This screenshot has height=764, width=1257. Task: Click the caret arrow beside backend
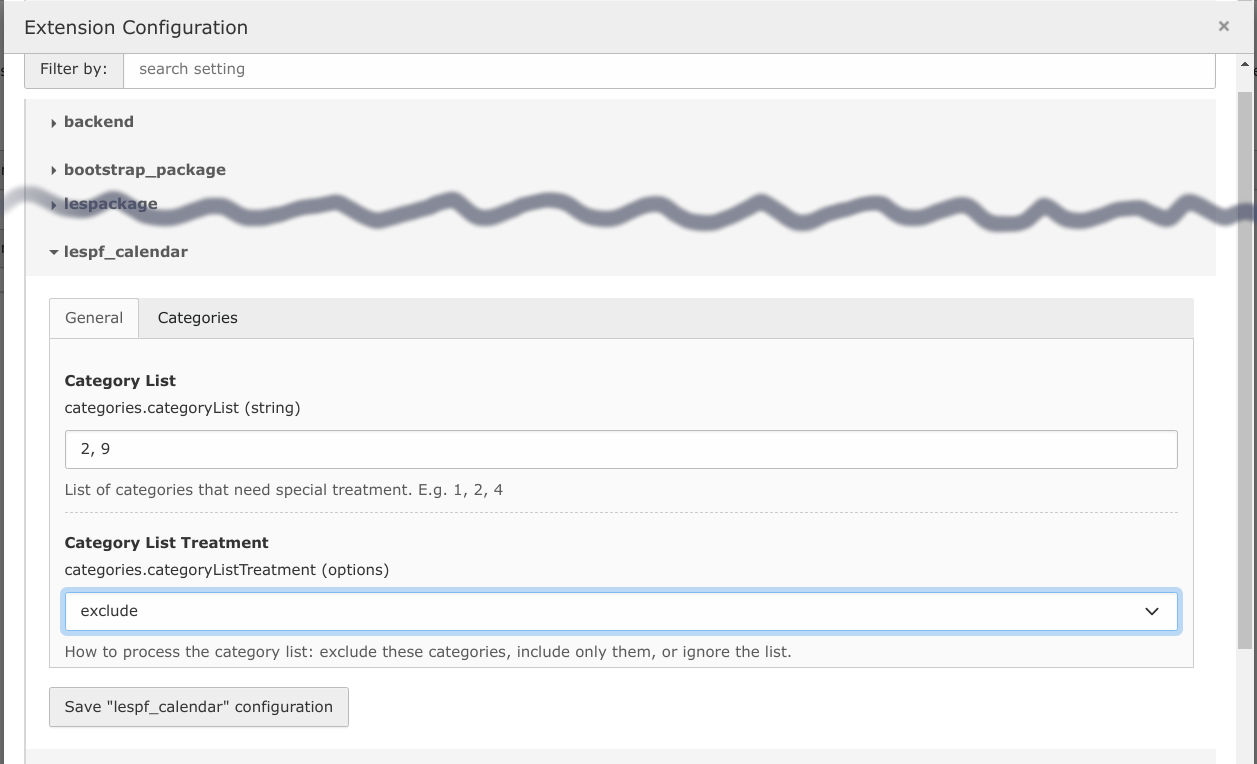tap(54, 123)
